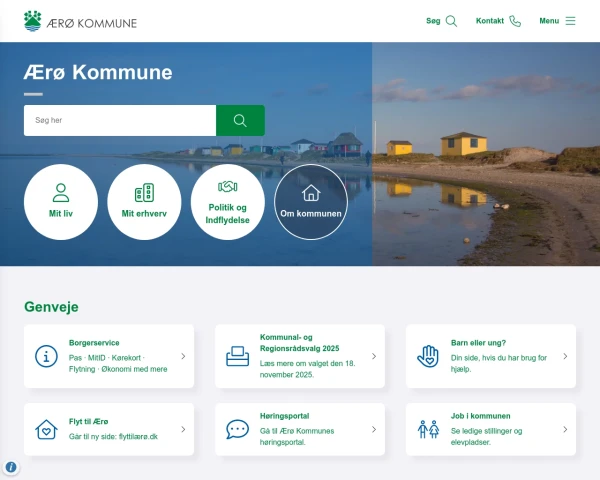Open the hamburger Menu

pos(570,21)
